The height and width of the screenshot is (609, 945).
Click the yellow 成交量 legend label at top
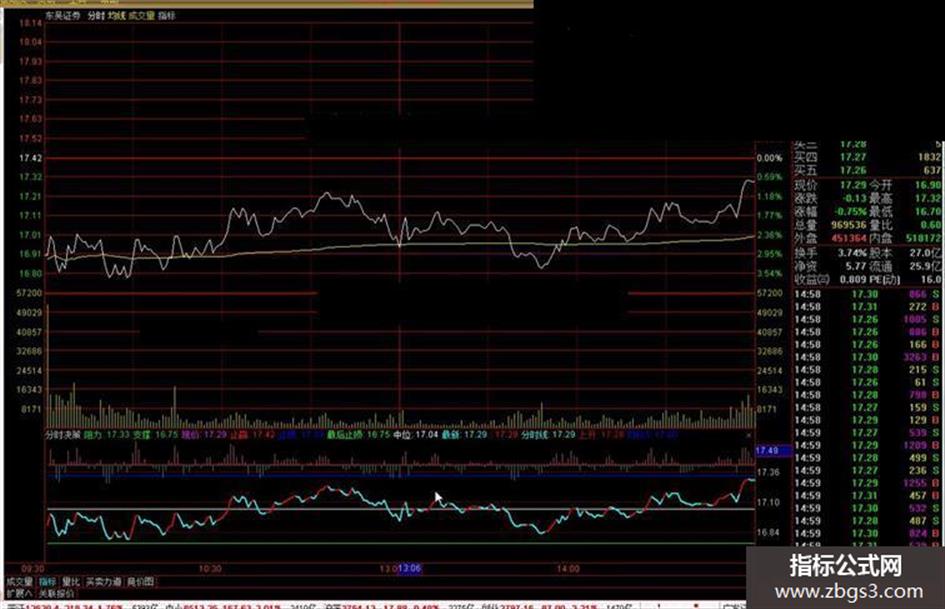tap(142, 16)
